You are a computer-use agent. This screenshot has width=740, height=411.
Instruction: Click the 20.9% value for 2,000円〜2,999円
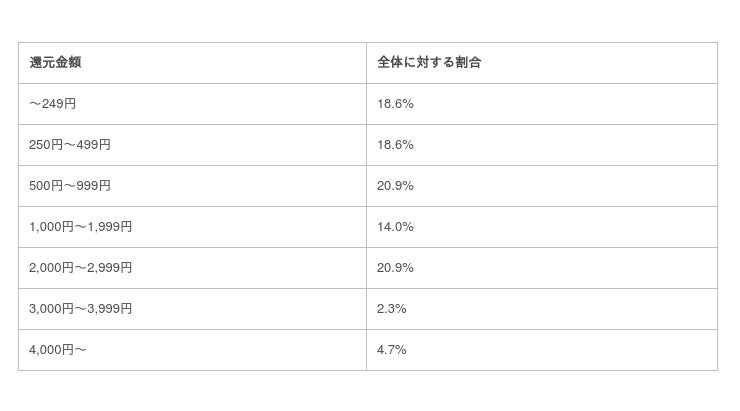[x=395, y=268]
